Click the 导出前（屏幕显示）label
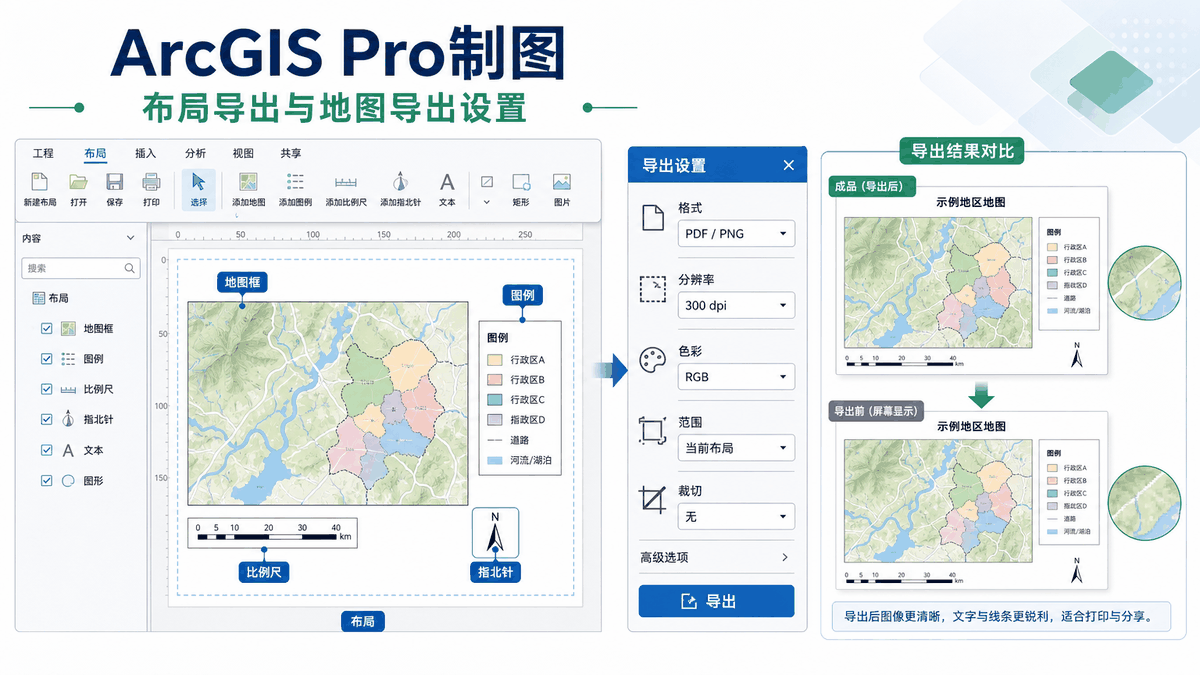The height and width of the screenshot is (675, 1200). pos(877,411)
